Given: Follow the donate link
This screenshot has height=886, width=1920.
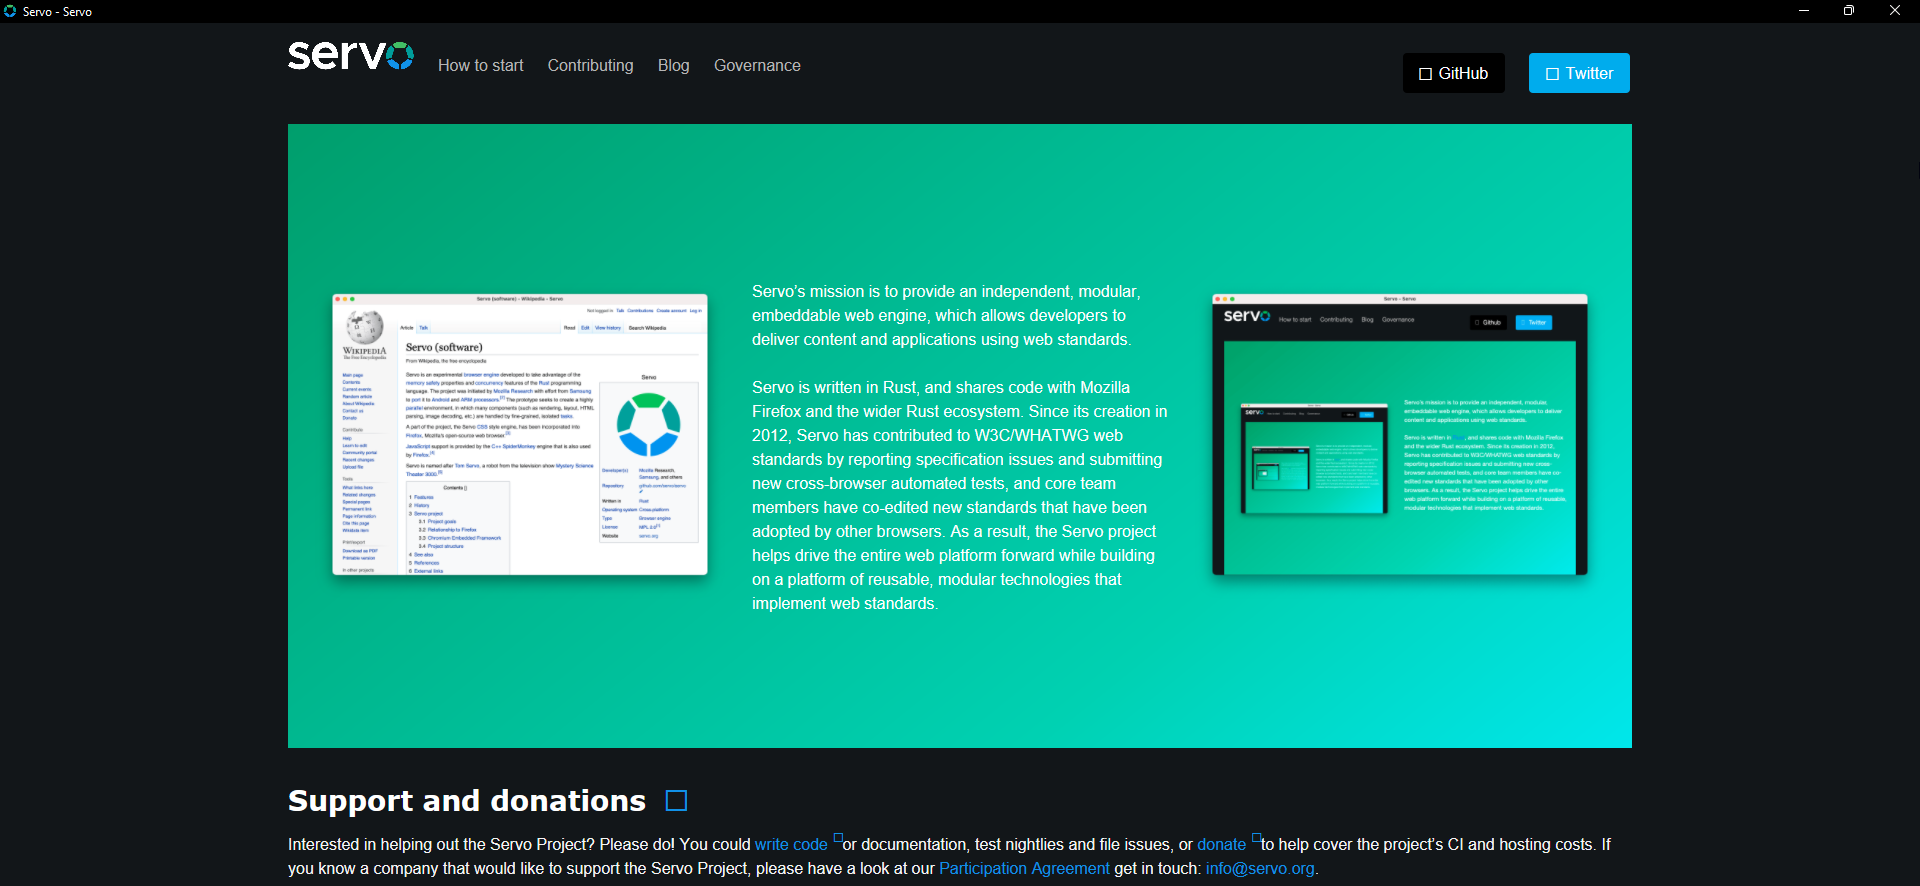Looking at the screenshot, I should pyautogui.click(x=1221, y=845).
